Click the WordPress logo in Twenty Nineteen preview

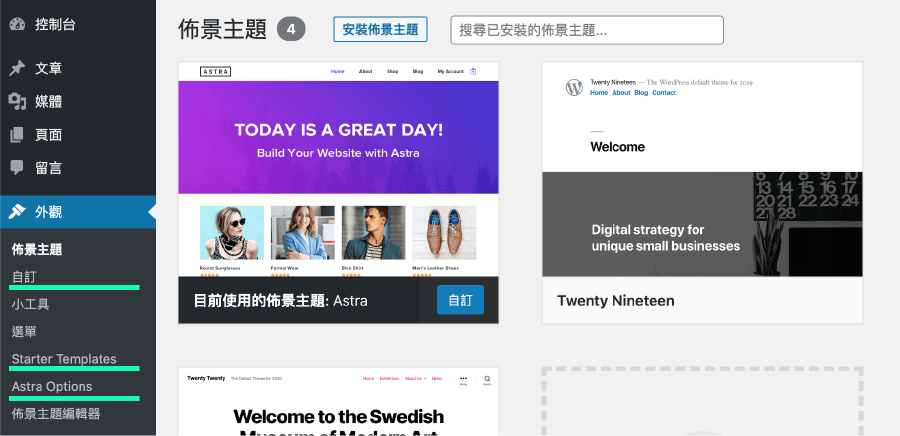pyautogui.click(x=574, y=87)
